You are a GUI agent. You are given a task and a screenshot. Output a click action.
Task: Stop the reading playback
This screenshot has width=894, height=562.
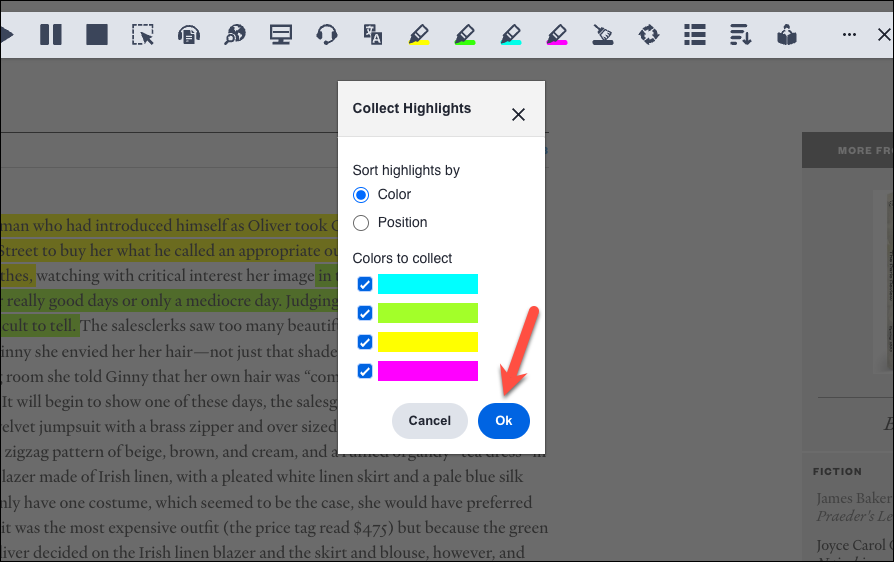pos(97,35)
